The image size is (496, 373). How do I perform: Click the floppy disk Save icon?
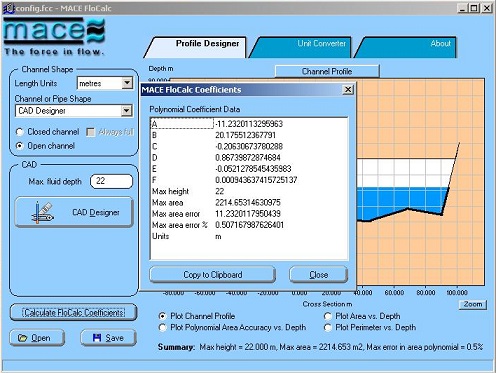coord(97,338)
